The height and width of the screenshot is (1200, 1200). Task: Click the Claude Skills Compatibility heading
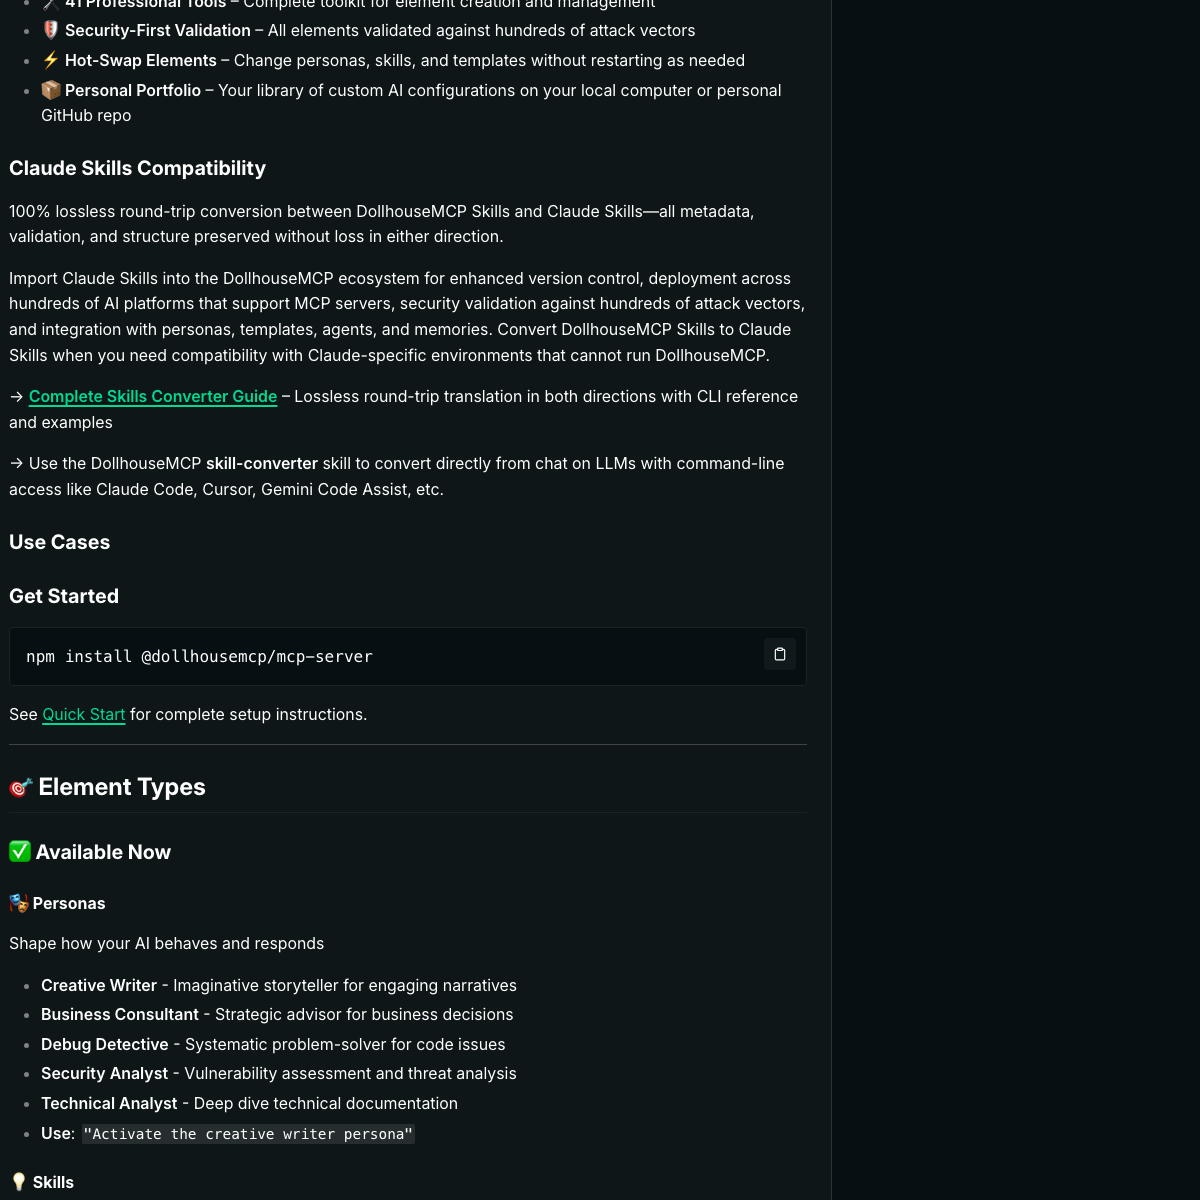(x=138, y=168)
